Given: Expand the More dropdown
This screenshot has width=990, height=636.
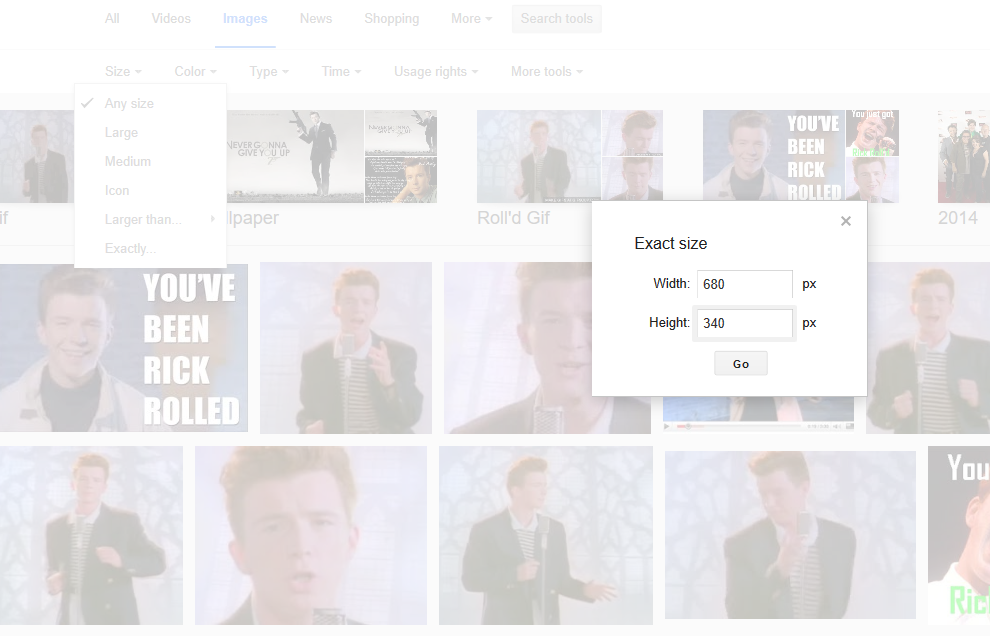Looking at the screenshot, I should pyautogui.click(x=471, y=19).
